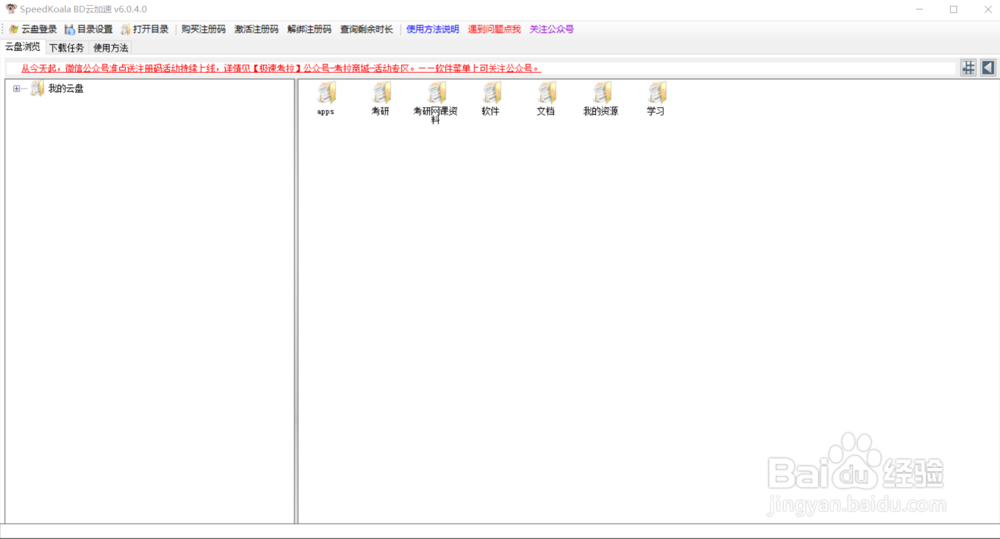Minimize the SpeedKoala window
1000x539 pixels.
(x=919, y=9)
